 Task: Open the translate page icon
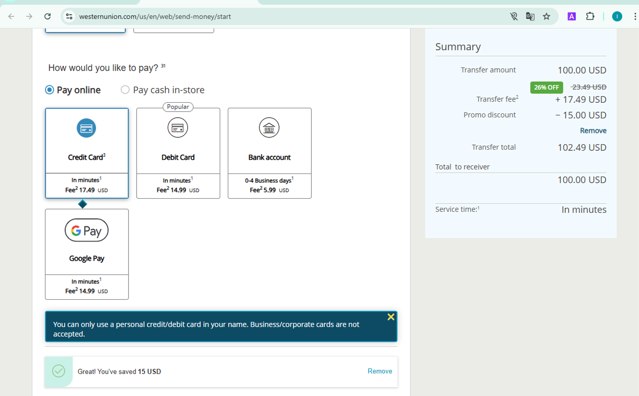(530, 16)
